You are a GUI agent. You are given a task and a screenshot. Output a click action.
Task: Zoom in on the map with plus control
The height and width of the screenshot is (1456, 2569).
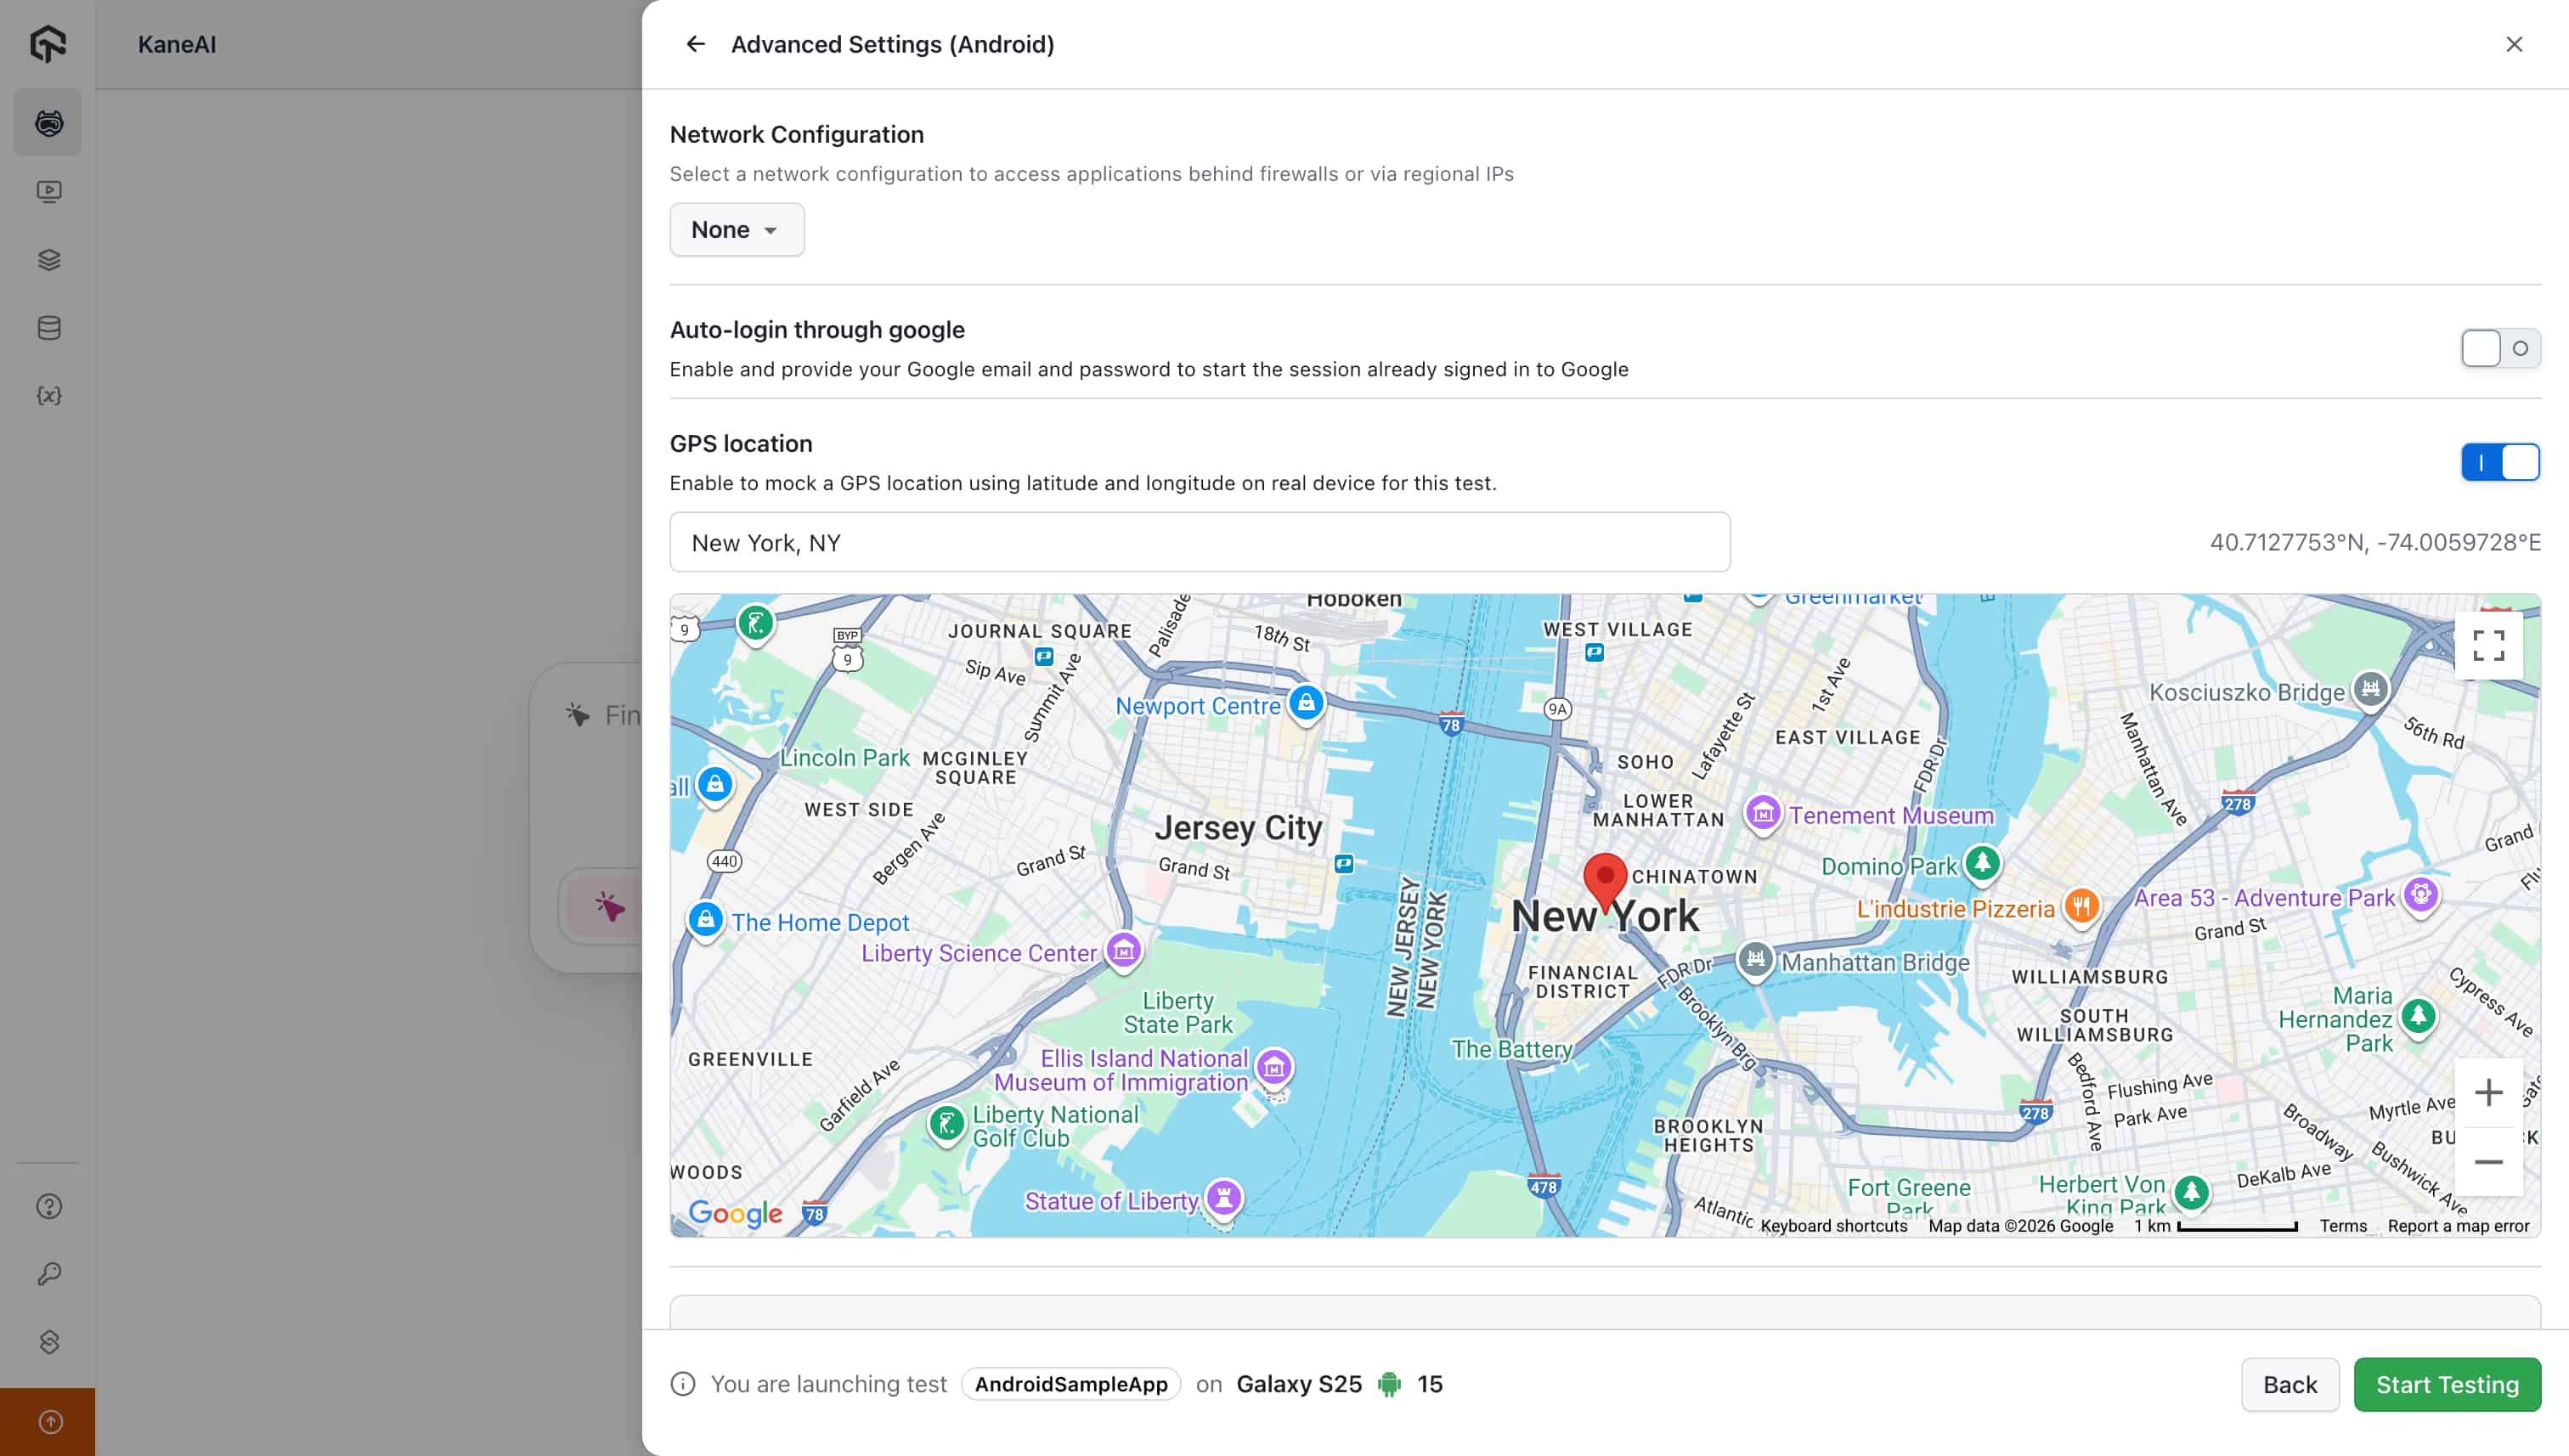[2488, 1092]
